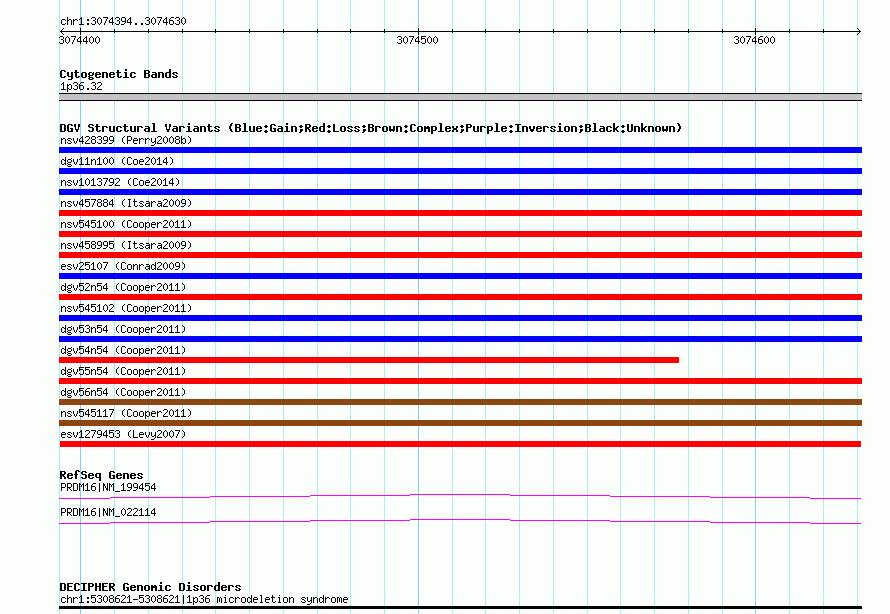The image size is (890, 614).
Task: Select the red bar under nsv458995
Action: pos(460,255)
